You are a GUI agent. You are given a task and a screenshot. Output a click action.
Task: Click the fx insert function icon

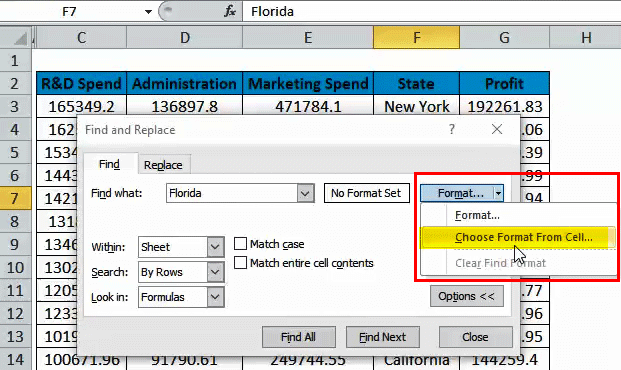click(x=230, y=11)
